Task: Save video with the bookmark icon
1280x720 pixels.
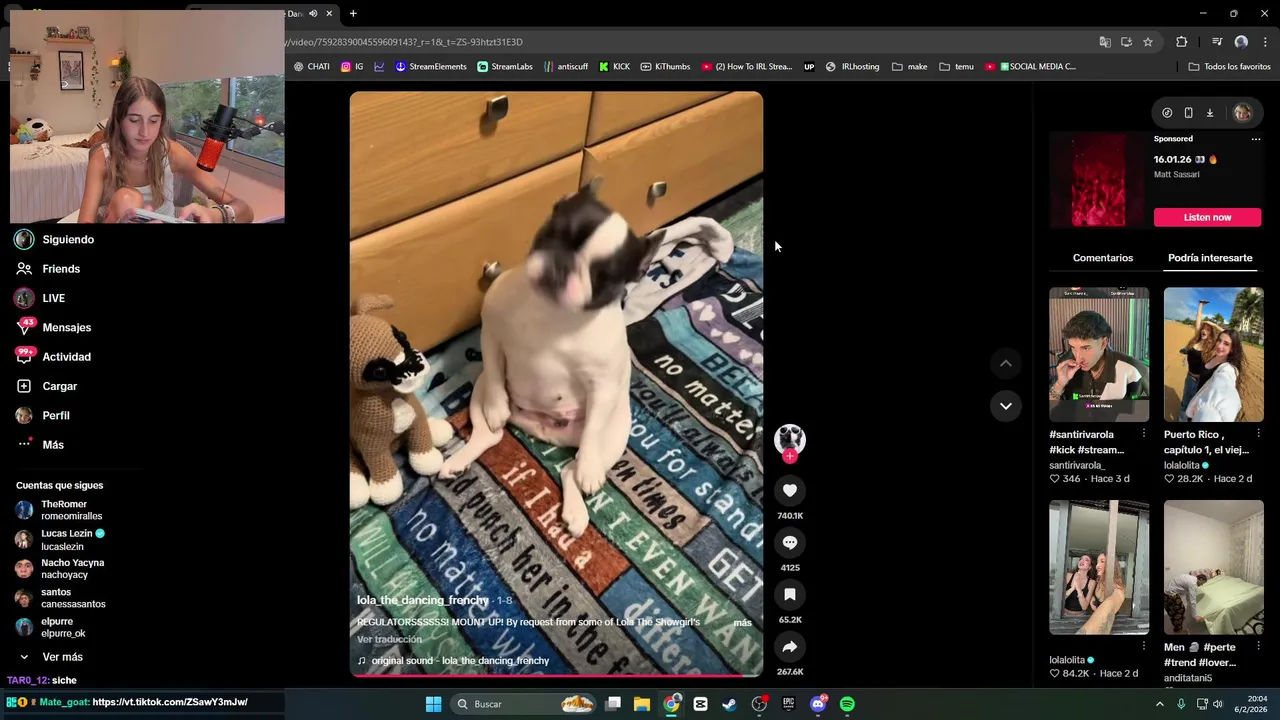Action: coord(789,594)
